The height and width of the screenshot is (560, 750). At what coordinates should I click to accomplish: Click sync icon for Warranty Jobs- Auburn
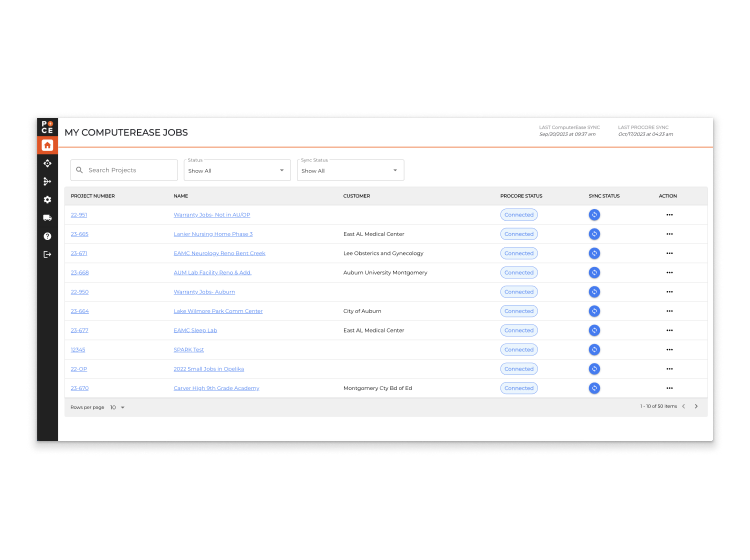coord(594,292)
